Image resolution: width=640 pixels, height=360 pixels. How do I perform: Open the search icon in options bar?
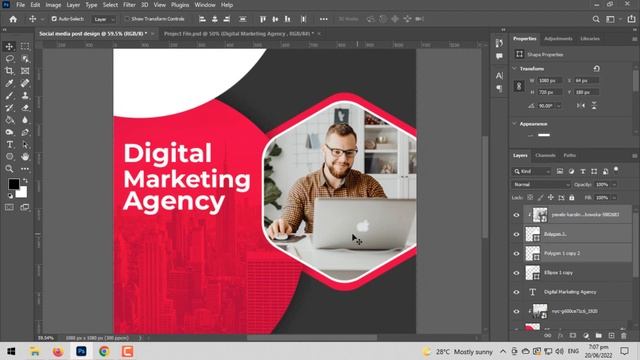pyautogui.click(x=596, y=19)
